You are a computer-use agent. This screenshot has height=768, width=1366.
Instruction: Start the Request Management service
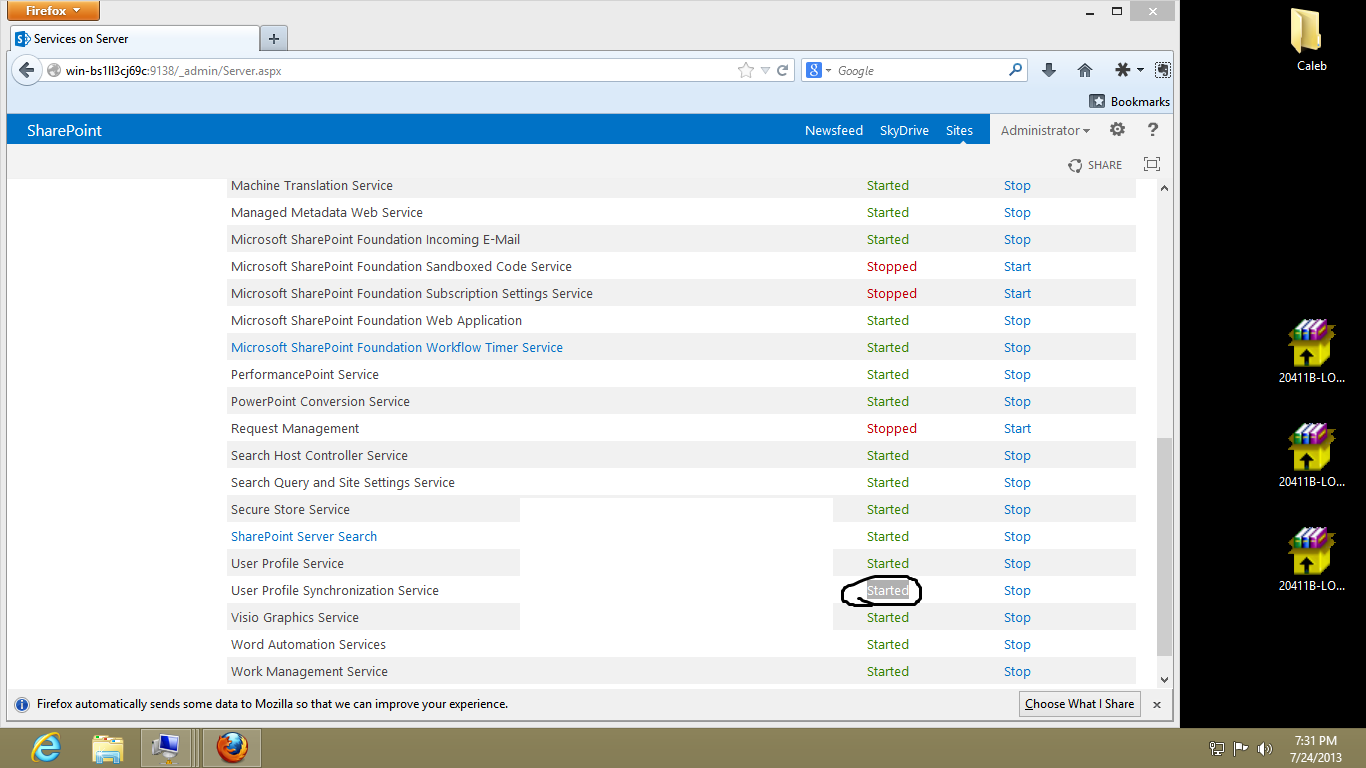1017,429
